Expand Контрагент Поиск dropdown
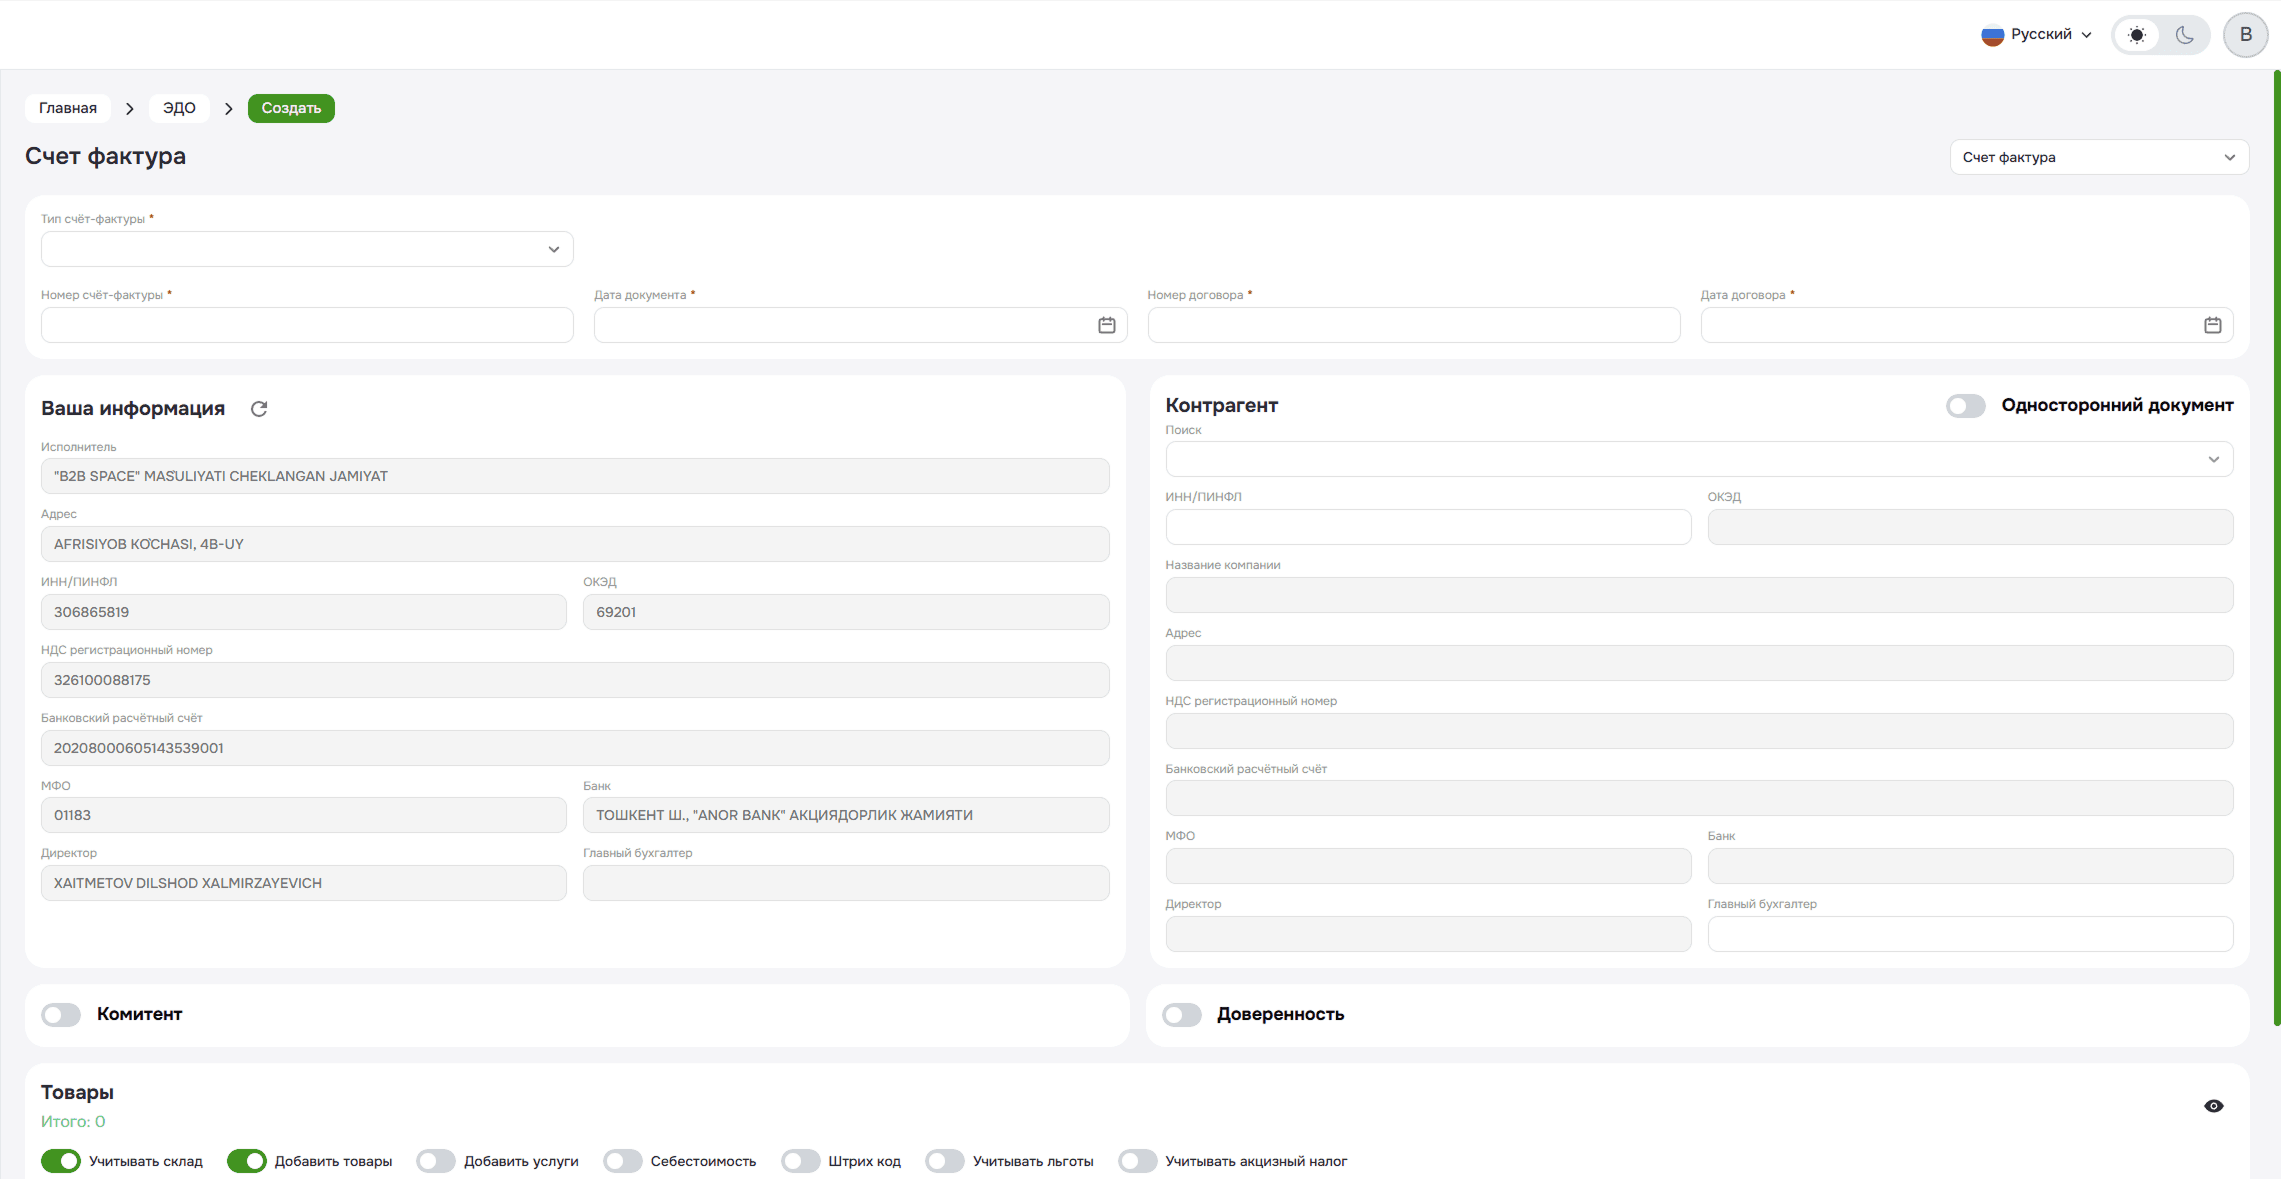2281x1179 pixels. coord(1698,459)
